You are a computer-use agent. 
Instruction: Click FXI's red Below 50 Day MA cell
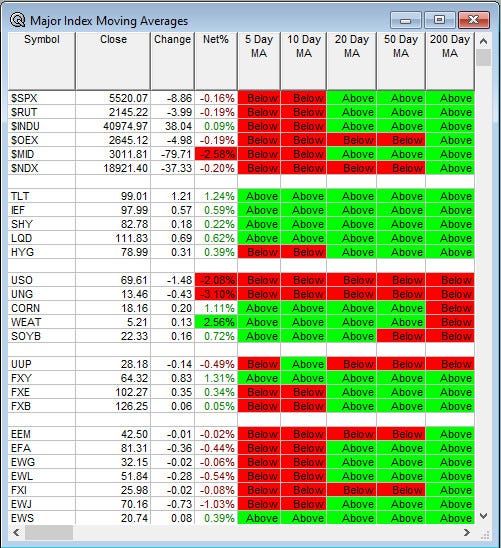tap(401, 490)
